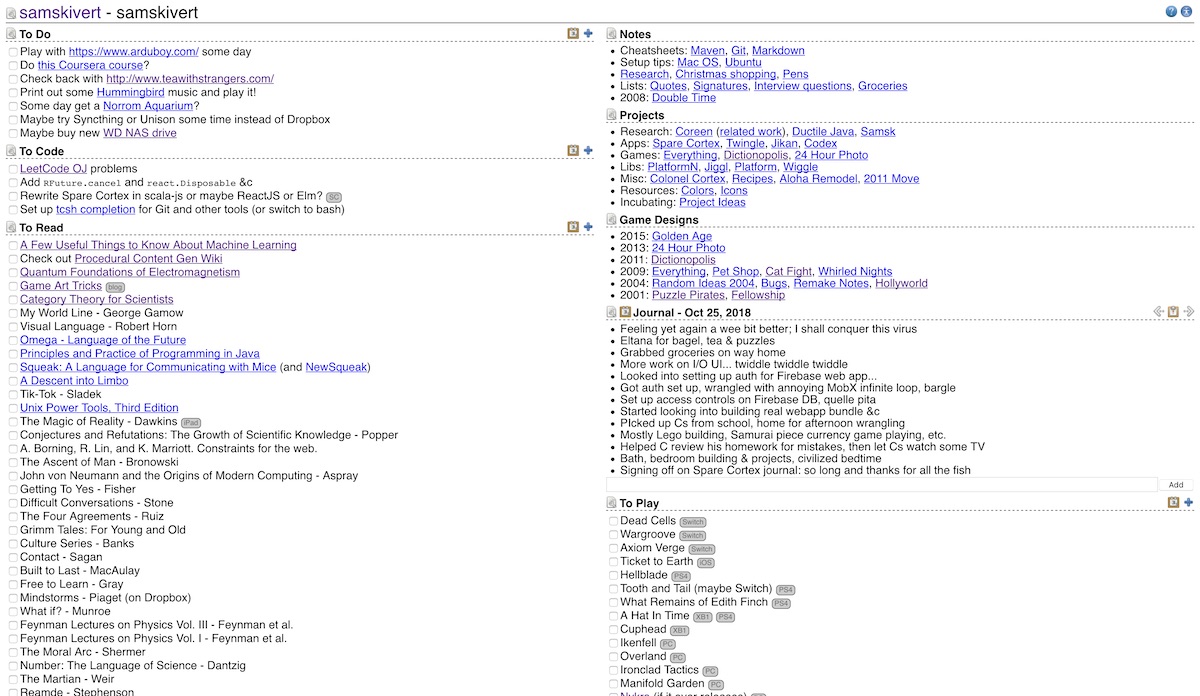Open the Ubuntu setup tips link
Image resolution: width=1200 pixels, height=696 pixels.
743,62
